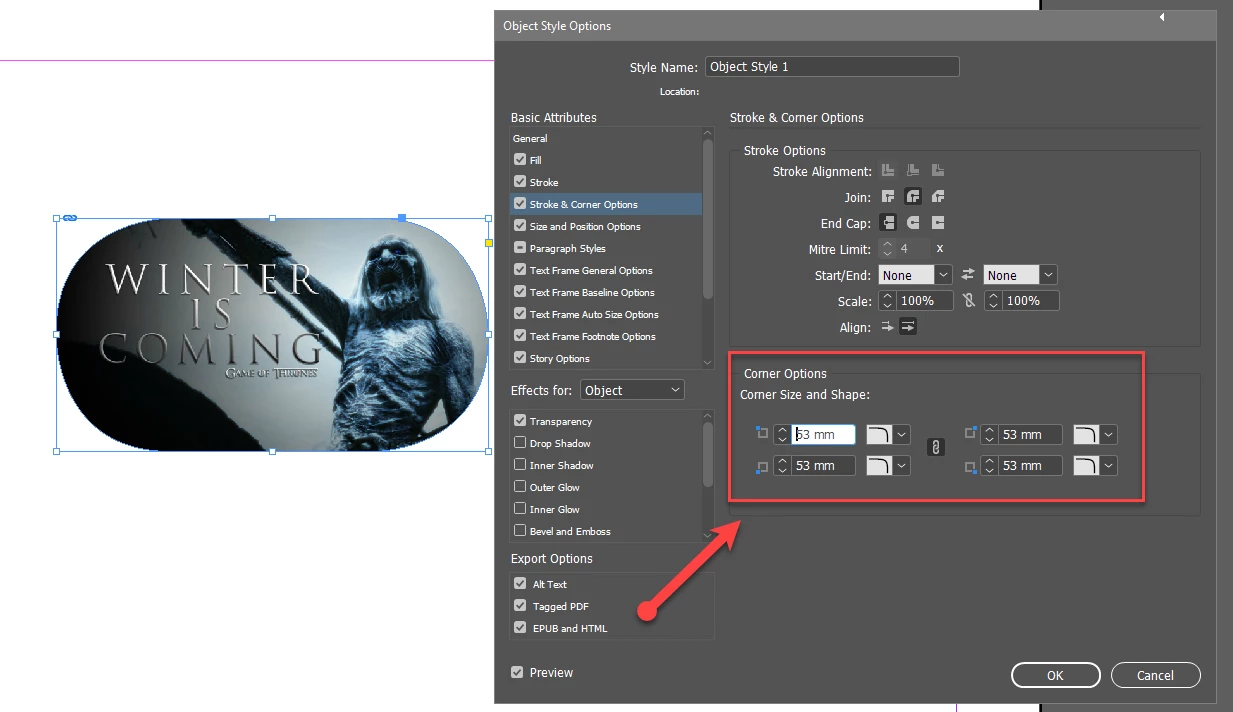This screenshot has height=712, width=1233.
Task: Open the bottom-right corner shape dropdown
Action: [x=1095, y=465]
